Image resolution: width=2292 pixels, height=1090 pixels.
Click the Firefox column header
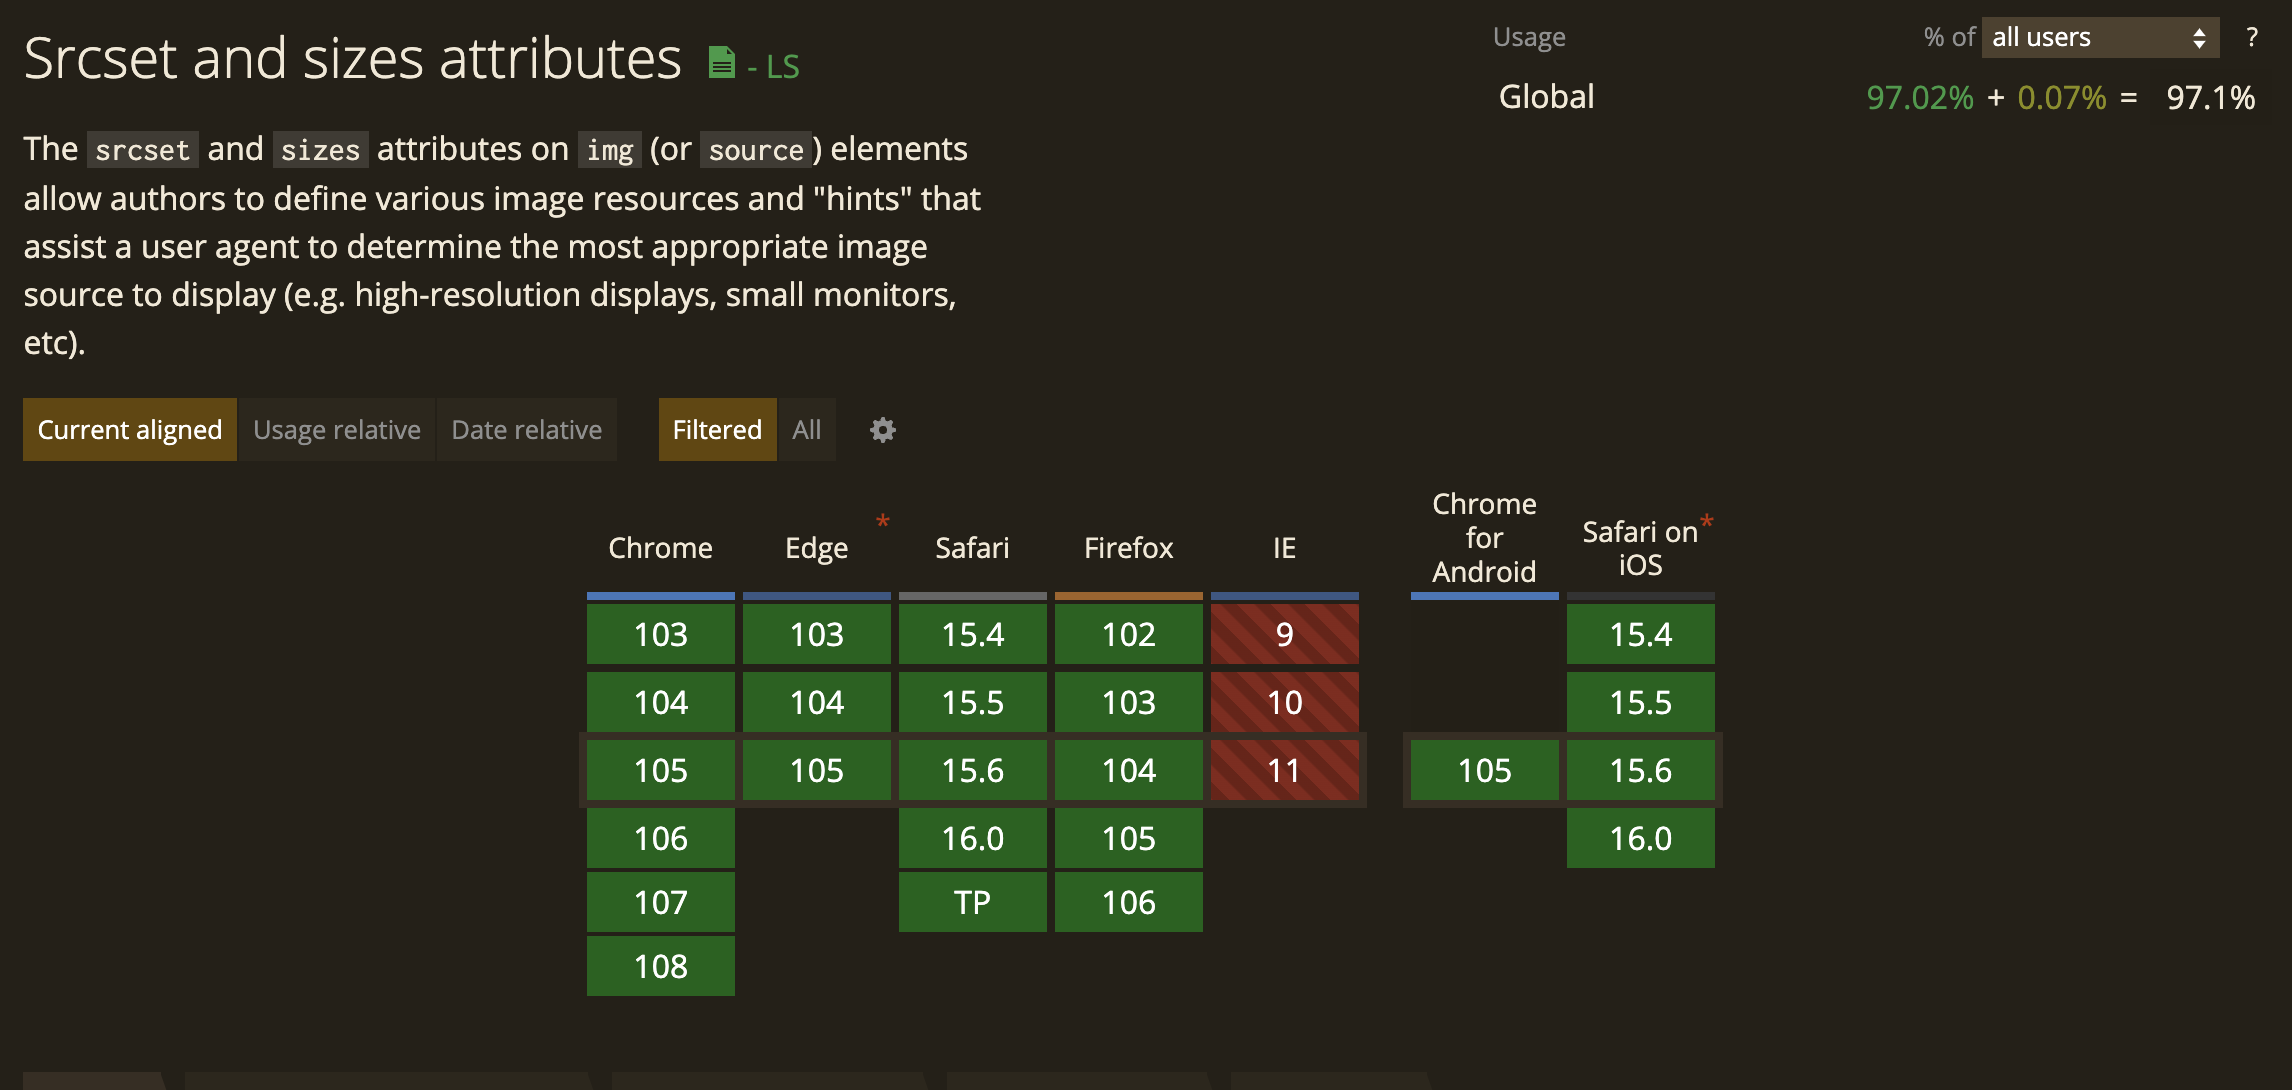point(1128,548)
